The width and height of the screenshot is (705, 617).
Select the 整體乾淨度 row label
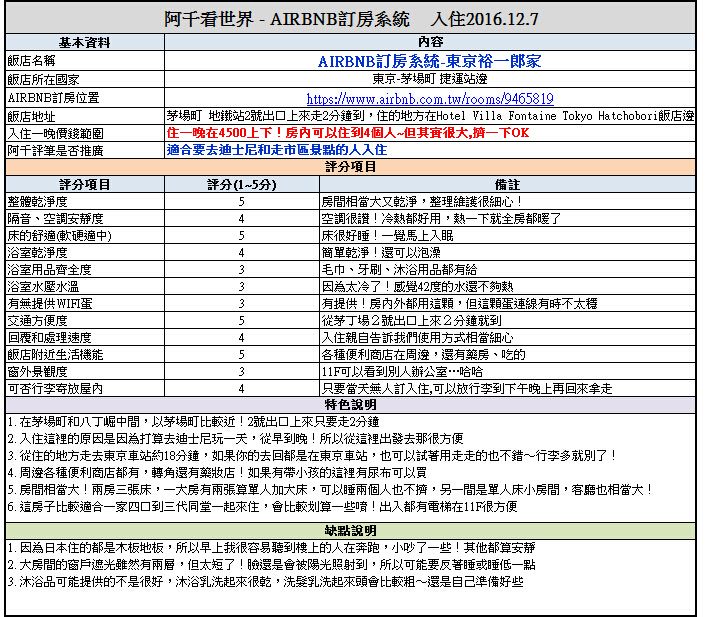[37, 202]
